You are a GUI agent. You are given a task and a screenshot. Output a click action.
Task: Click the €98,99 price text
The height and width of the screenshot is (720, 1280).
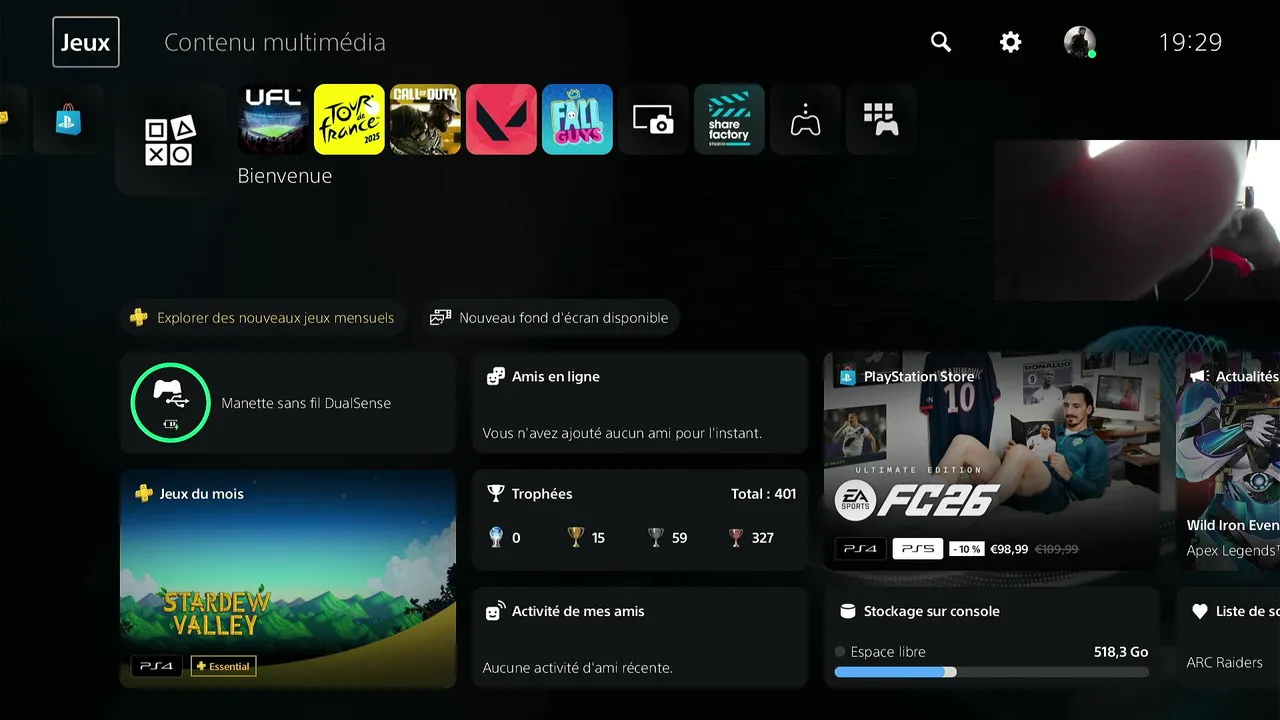1009,549
